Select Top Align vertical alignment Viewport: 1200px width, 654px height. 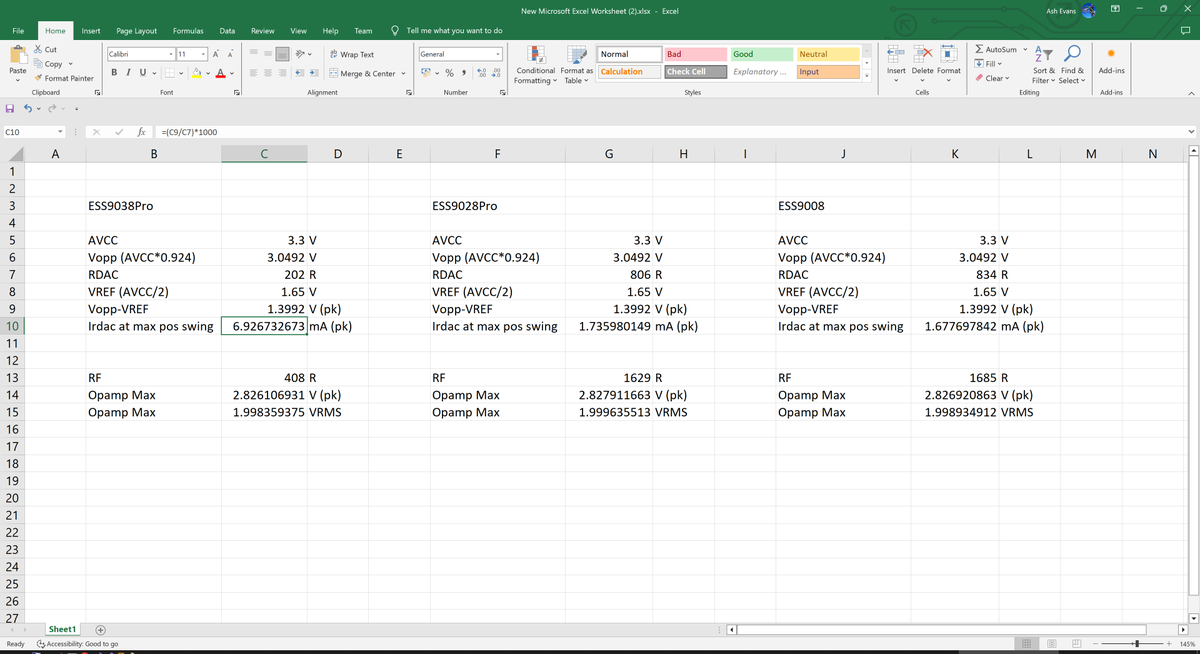tap(253, 54)
